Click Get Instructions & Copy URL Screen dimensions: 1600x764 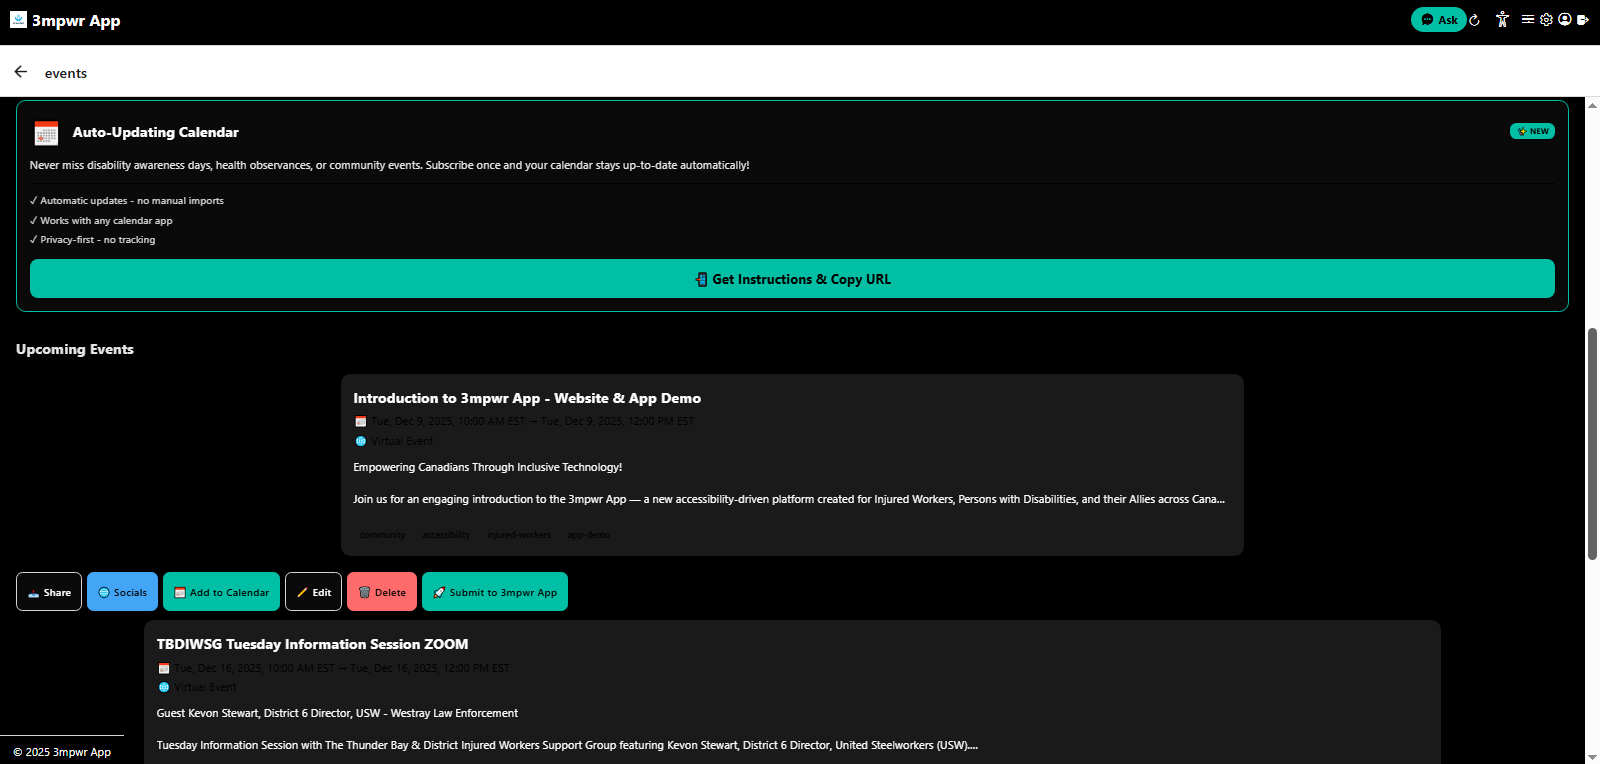coord(792,279)
